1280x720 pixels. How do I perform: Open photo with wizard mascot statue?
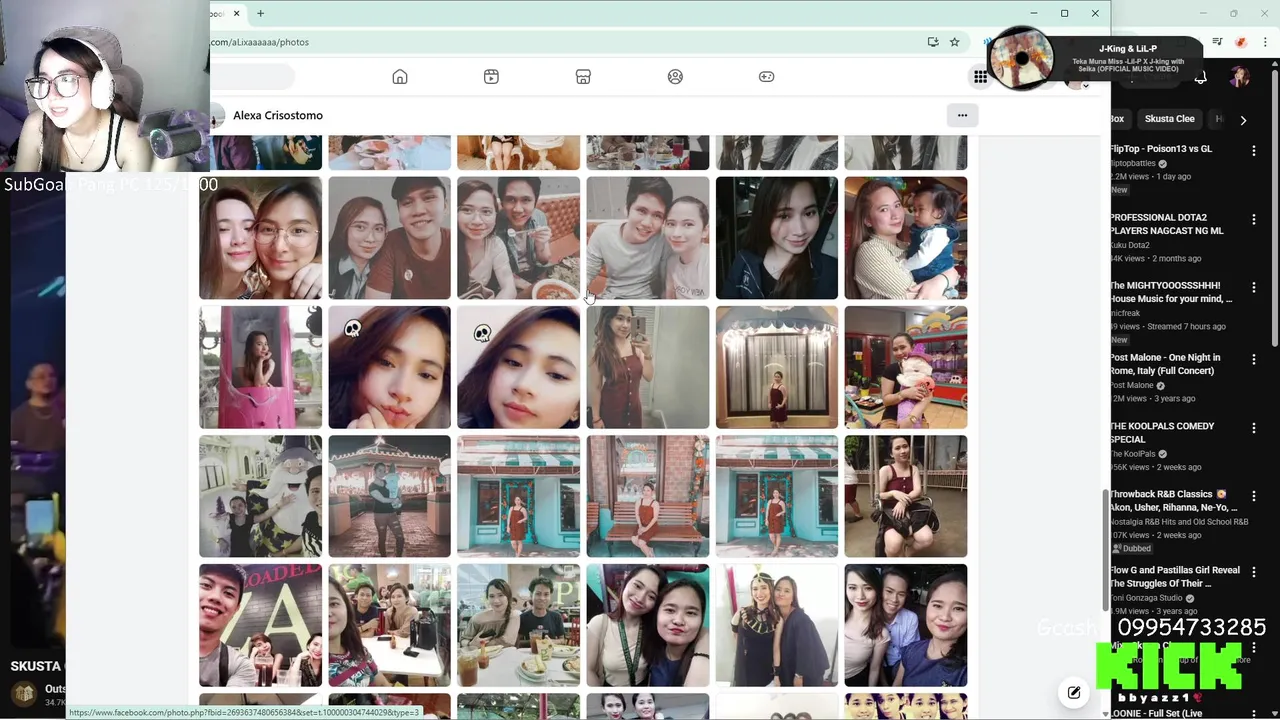pos(260,496)
